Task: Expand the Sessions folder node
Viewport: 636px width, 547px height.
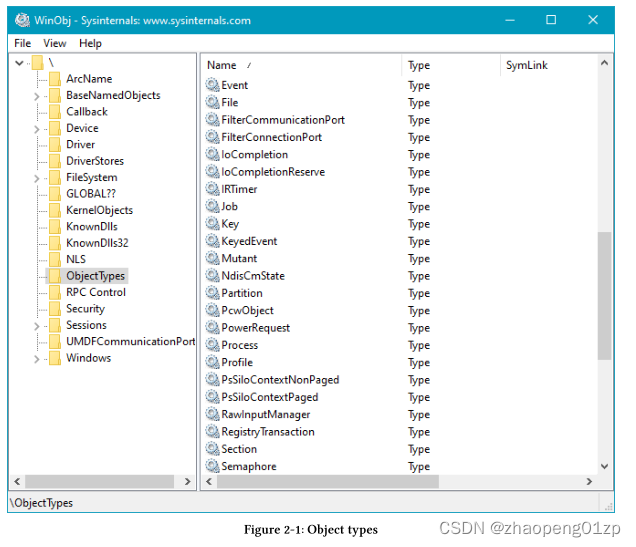Action: (37, 326)
